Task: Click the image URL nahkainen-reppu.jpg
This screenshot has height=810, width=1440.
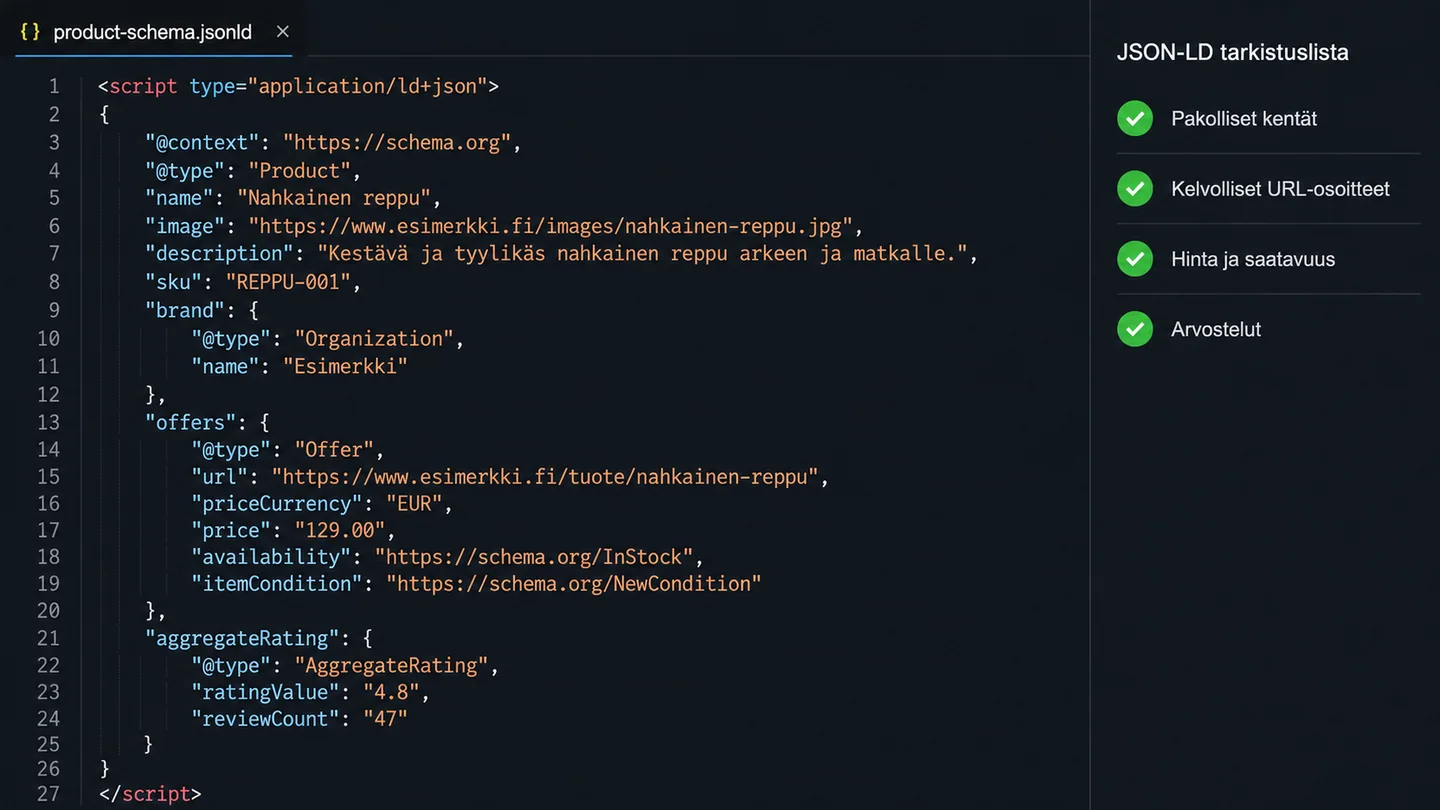Action: (x=550, y=226)
